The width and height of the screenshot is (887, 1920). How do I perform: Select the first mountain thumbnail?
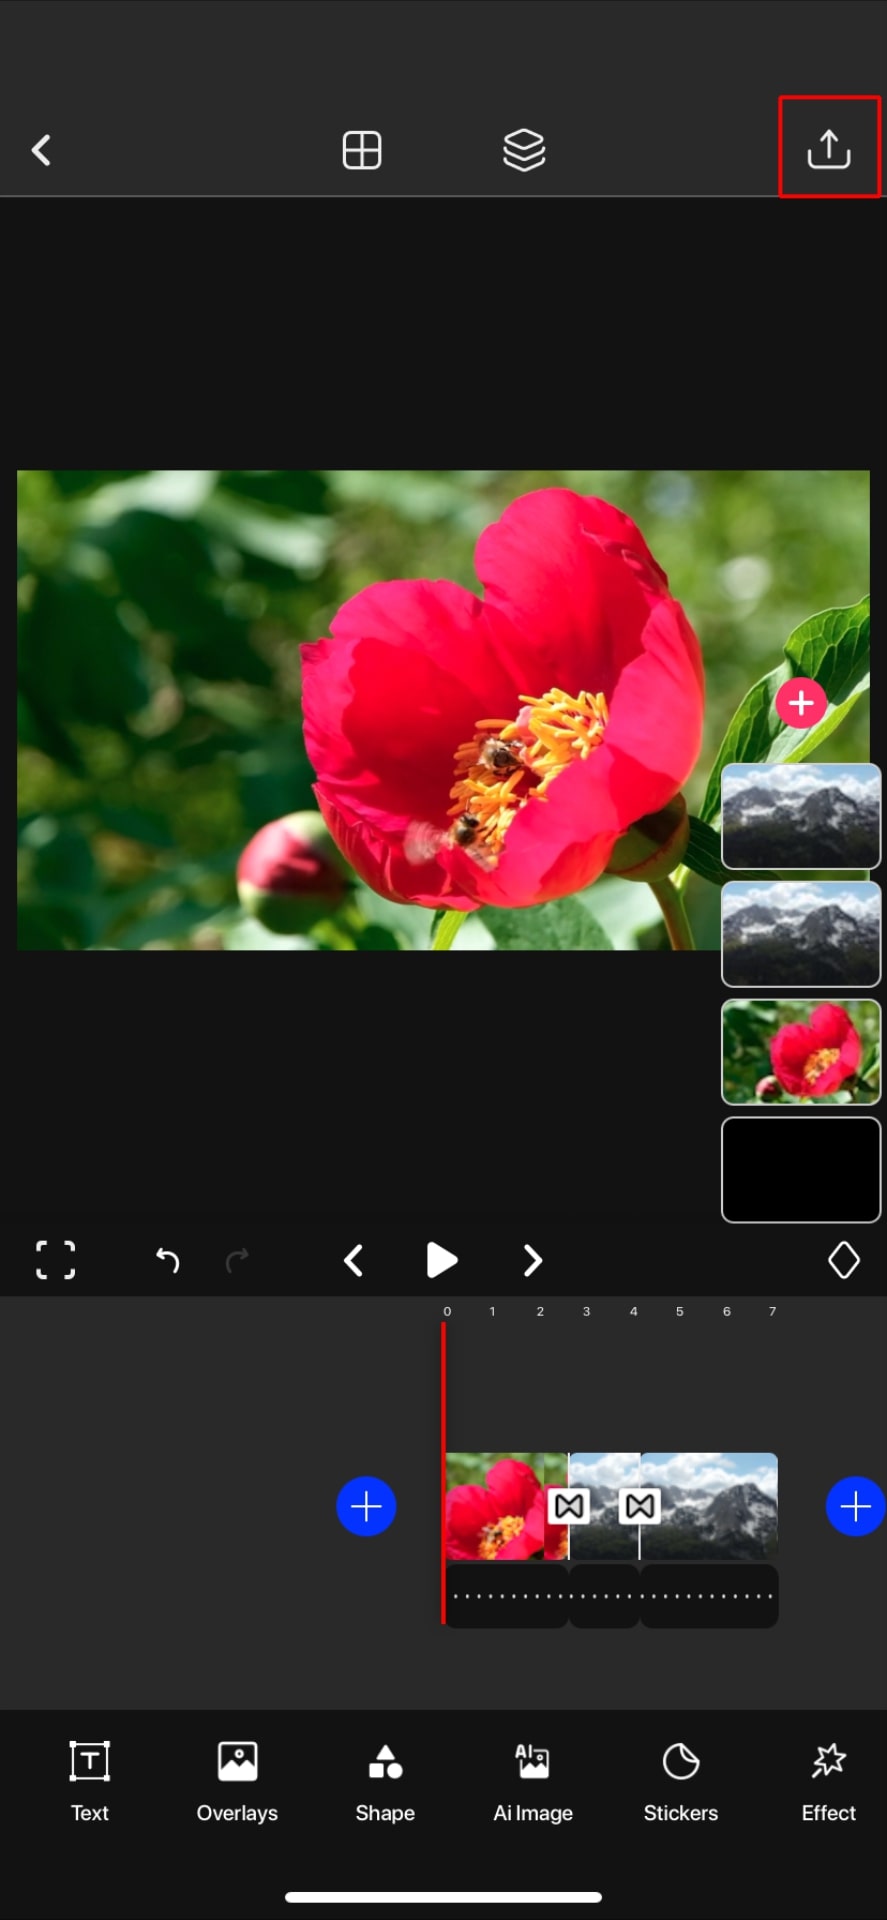(801, 816)
